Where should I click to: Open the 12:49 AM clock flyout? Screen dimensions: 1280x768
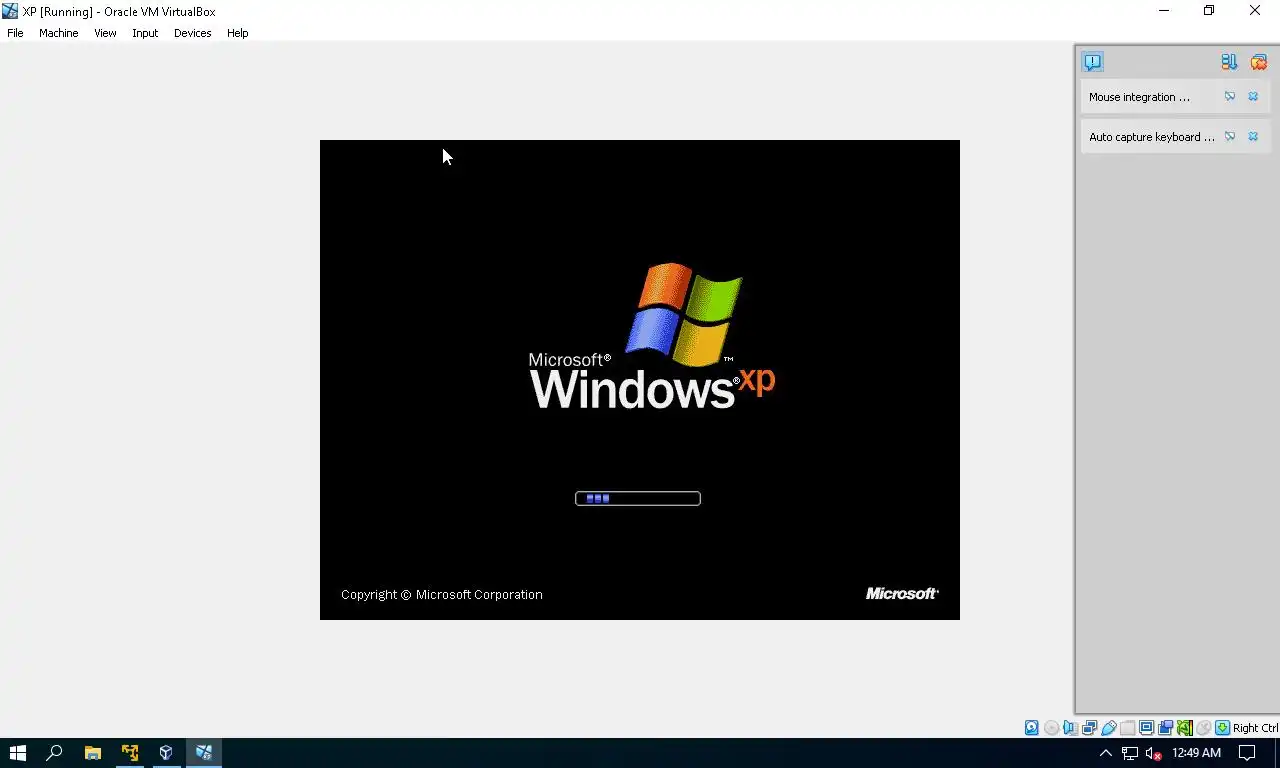click(1196, 753)
